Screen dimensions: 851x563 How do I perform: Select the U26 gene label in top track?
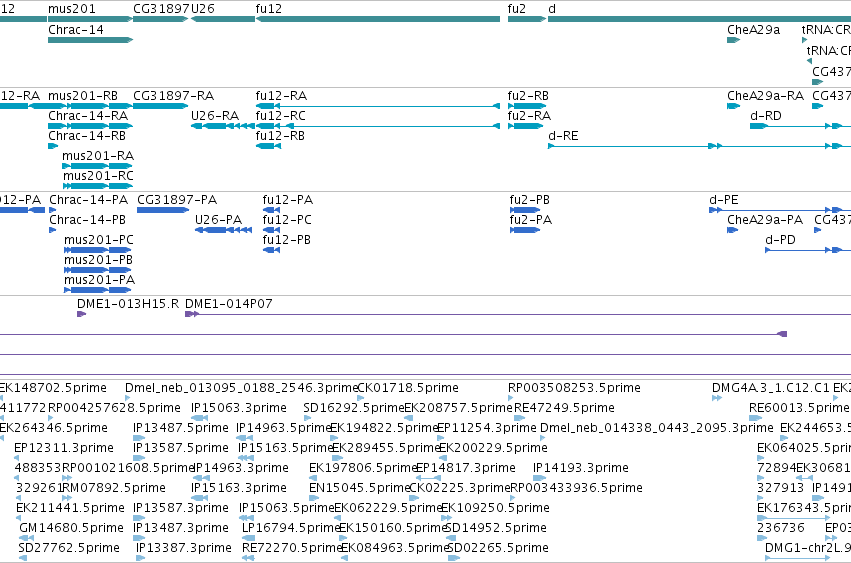coord(203,9)
